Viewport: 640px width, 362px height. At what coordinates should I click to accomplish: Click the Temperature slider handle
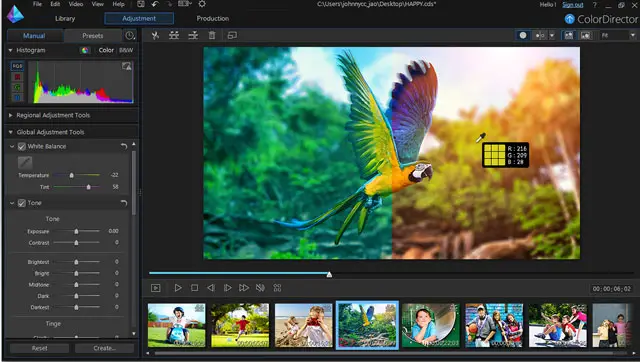click(x=71, y=175)
